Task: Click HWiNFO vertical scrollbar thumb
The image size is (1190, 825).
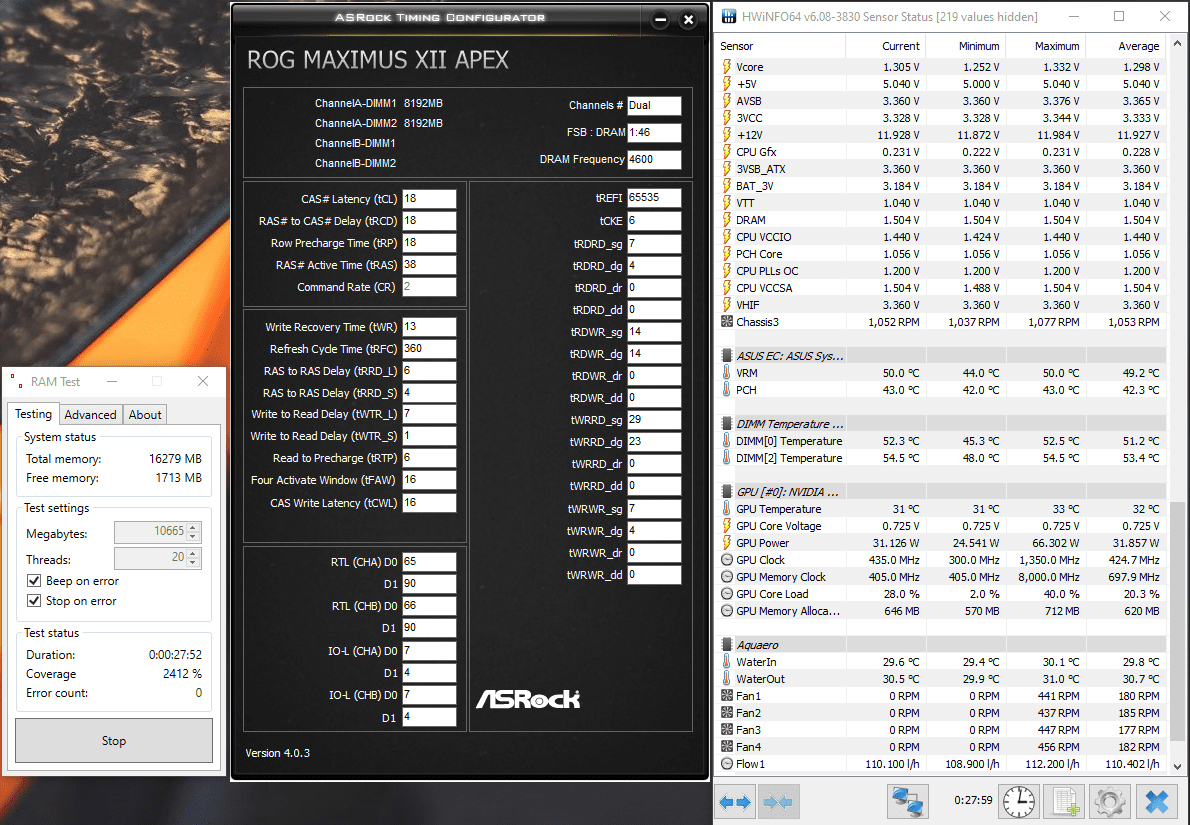Action: 1177,621
